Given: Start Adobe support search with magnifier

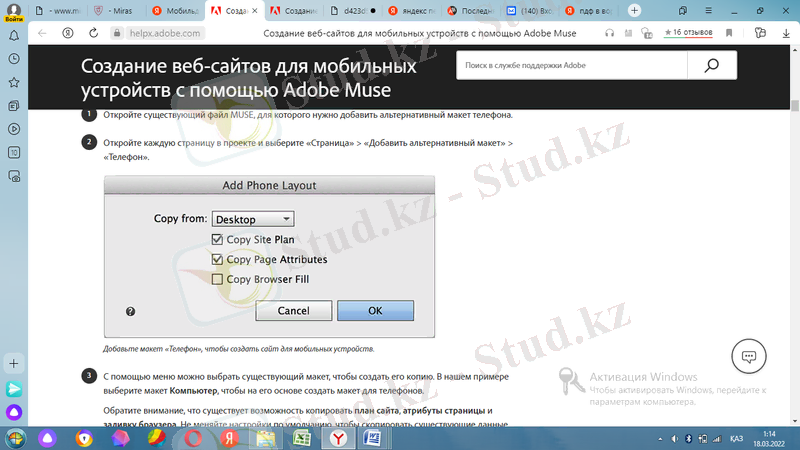Looking at the screenshot, I should [712, 65].
